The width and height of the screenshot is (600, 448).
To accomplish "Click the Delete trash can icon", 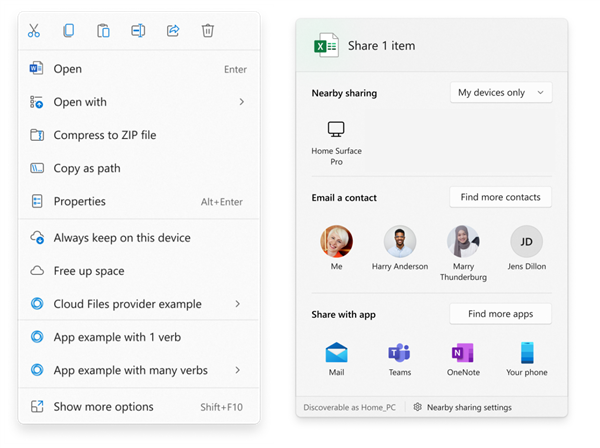I will click(x=208, y=30).
